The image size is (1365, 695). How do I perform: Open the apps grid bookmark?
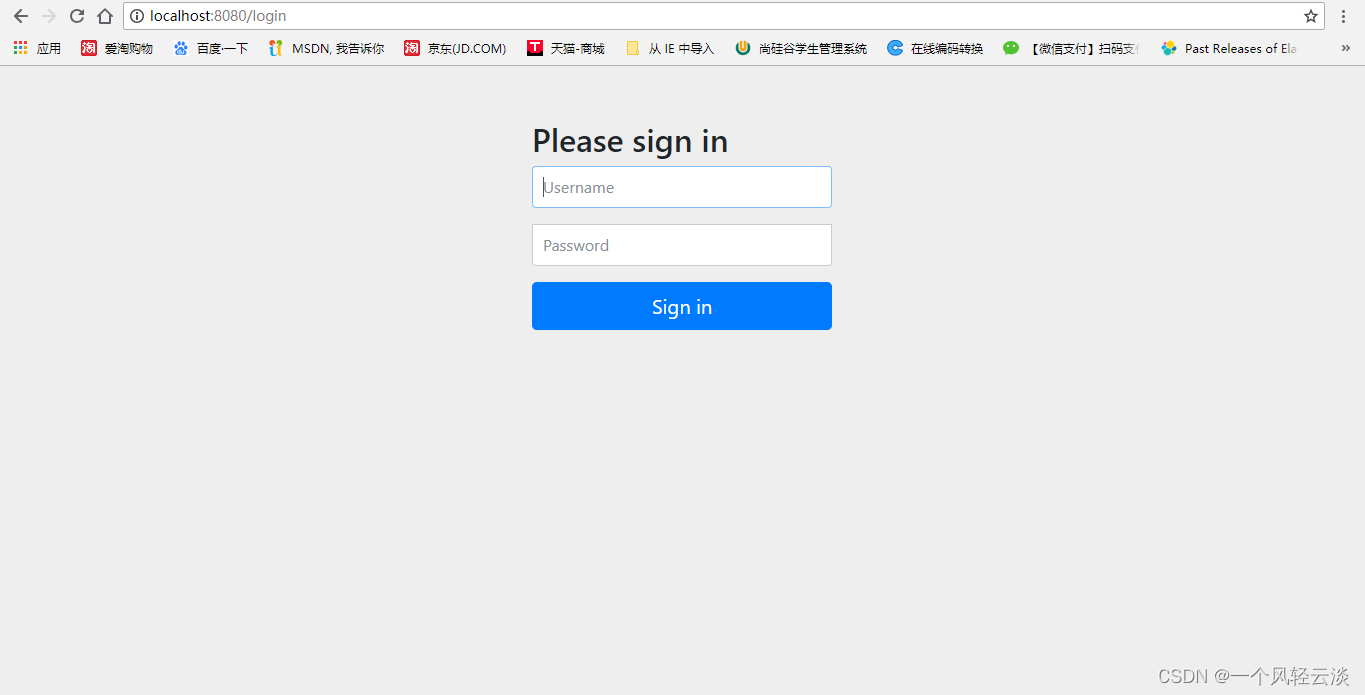click(37, 48)
